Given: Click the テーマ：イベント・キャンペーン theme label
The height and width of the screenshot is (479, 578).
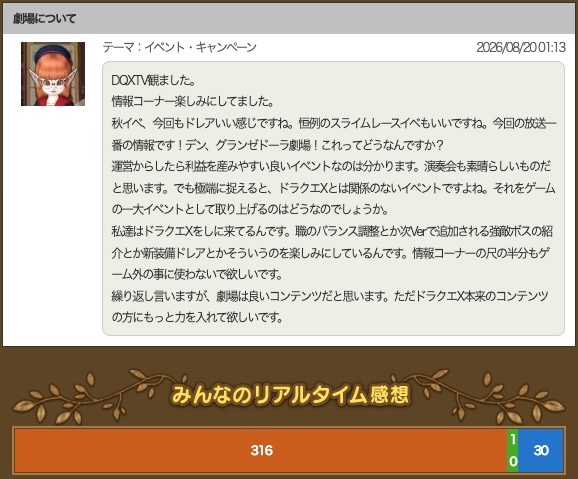Looking at the screenshot, I should point(180,47).
